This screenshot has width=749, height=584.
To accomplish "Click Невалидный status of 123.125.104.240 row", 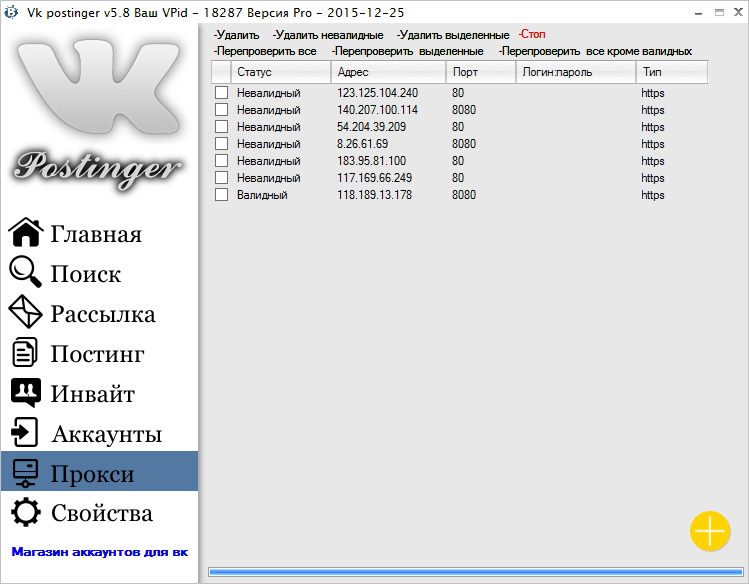I will click(268, 93).
